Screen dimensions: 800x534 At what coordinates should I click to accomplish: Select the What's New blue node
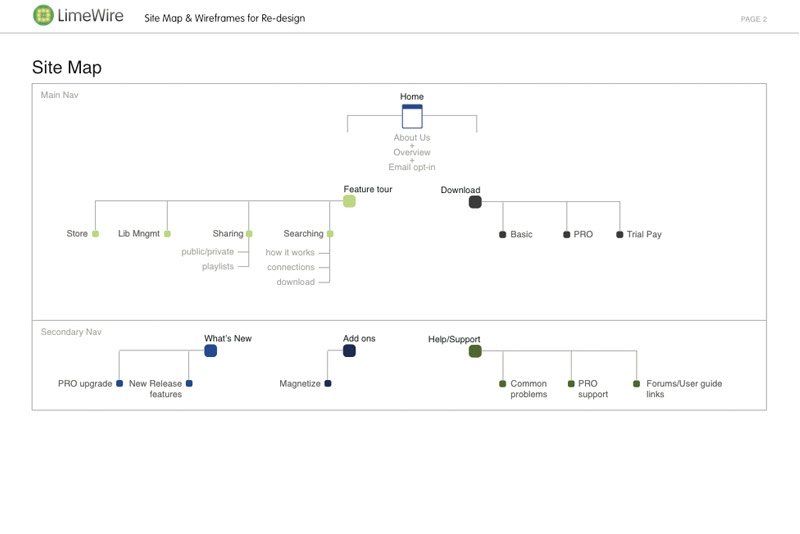[x=211, y=351]
